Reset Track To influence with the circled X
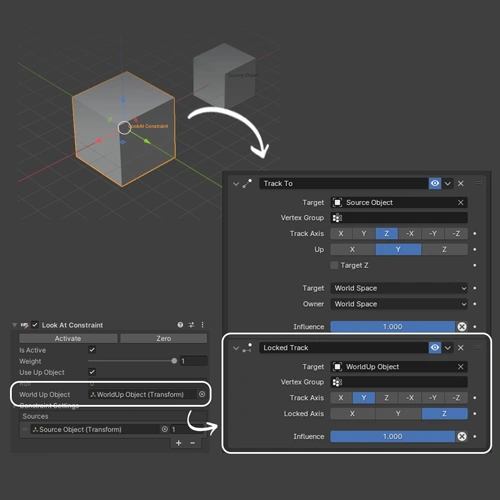 [462, 327]
